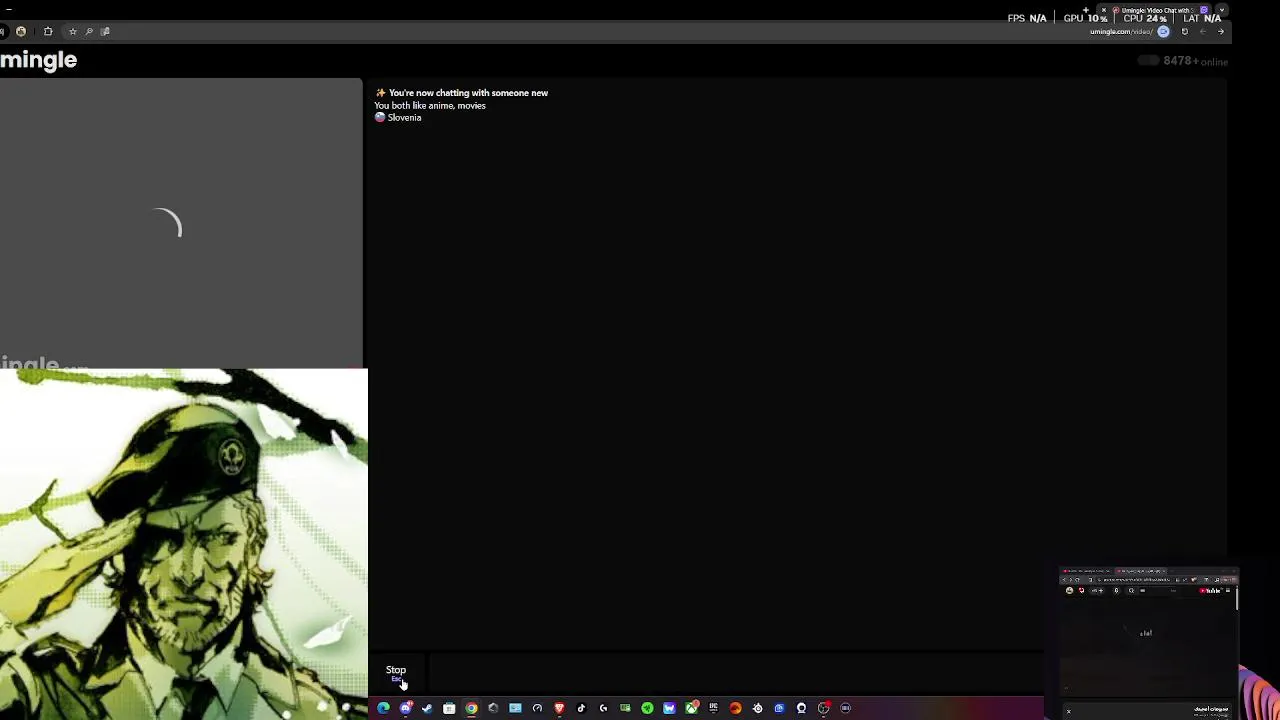1280x720 pixels.
Task: Click the Slovenia country label
Action: (x=398, y=118)
